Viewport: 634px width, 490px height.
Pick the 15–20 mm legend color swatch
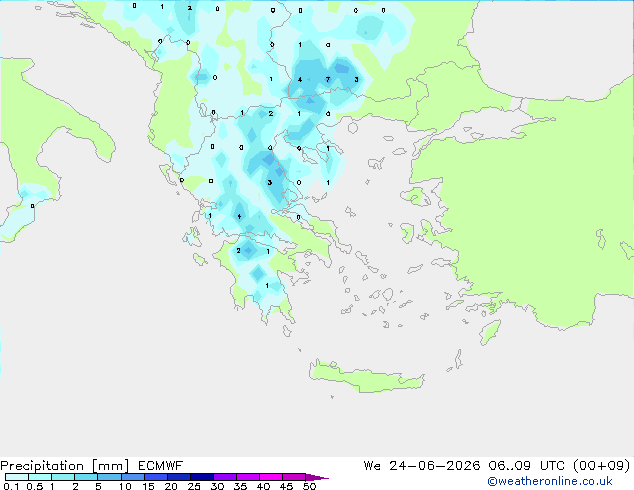[x=156, y=477]
